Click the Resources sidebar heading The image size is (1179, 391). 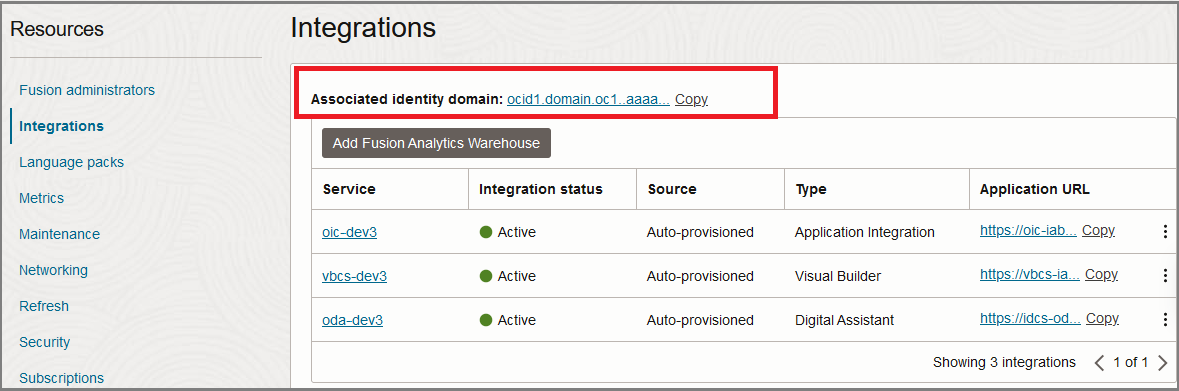57,29
